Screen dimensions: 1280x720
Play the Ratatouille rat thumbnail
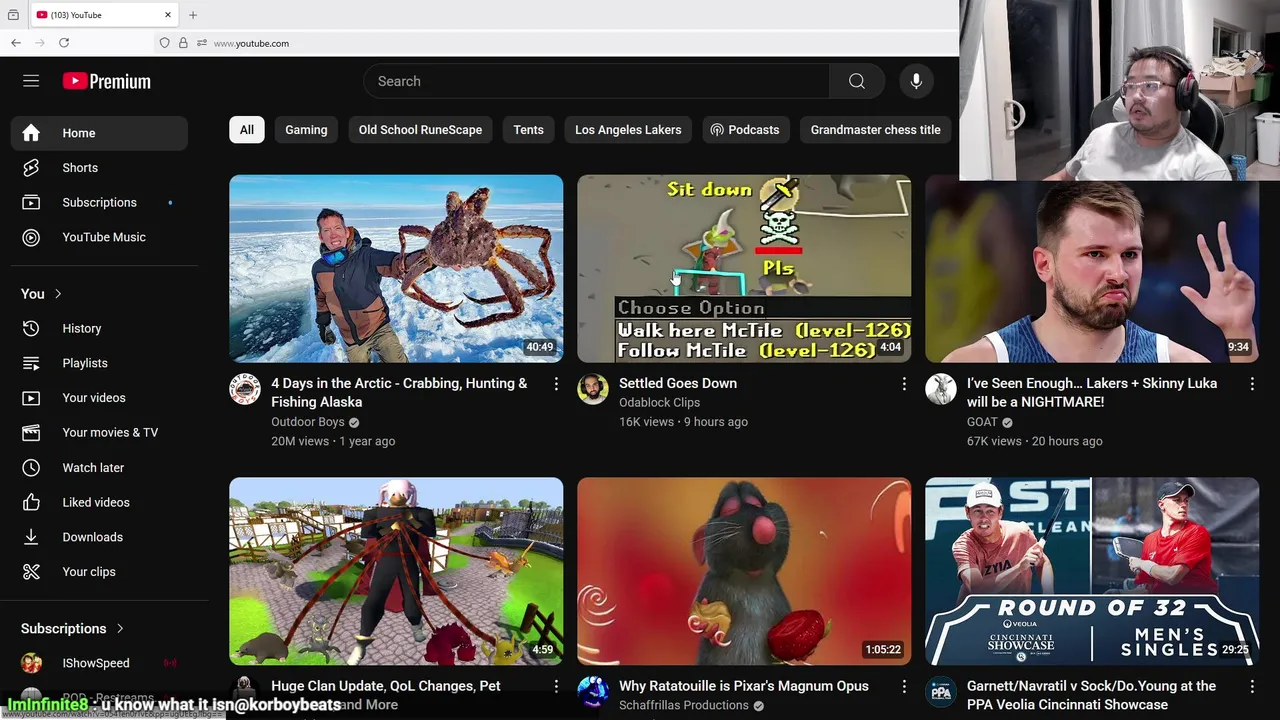pyautogui.click(x=744, y=571)
